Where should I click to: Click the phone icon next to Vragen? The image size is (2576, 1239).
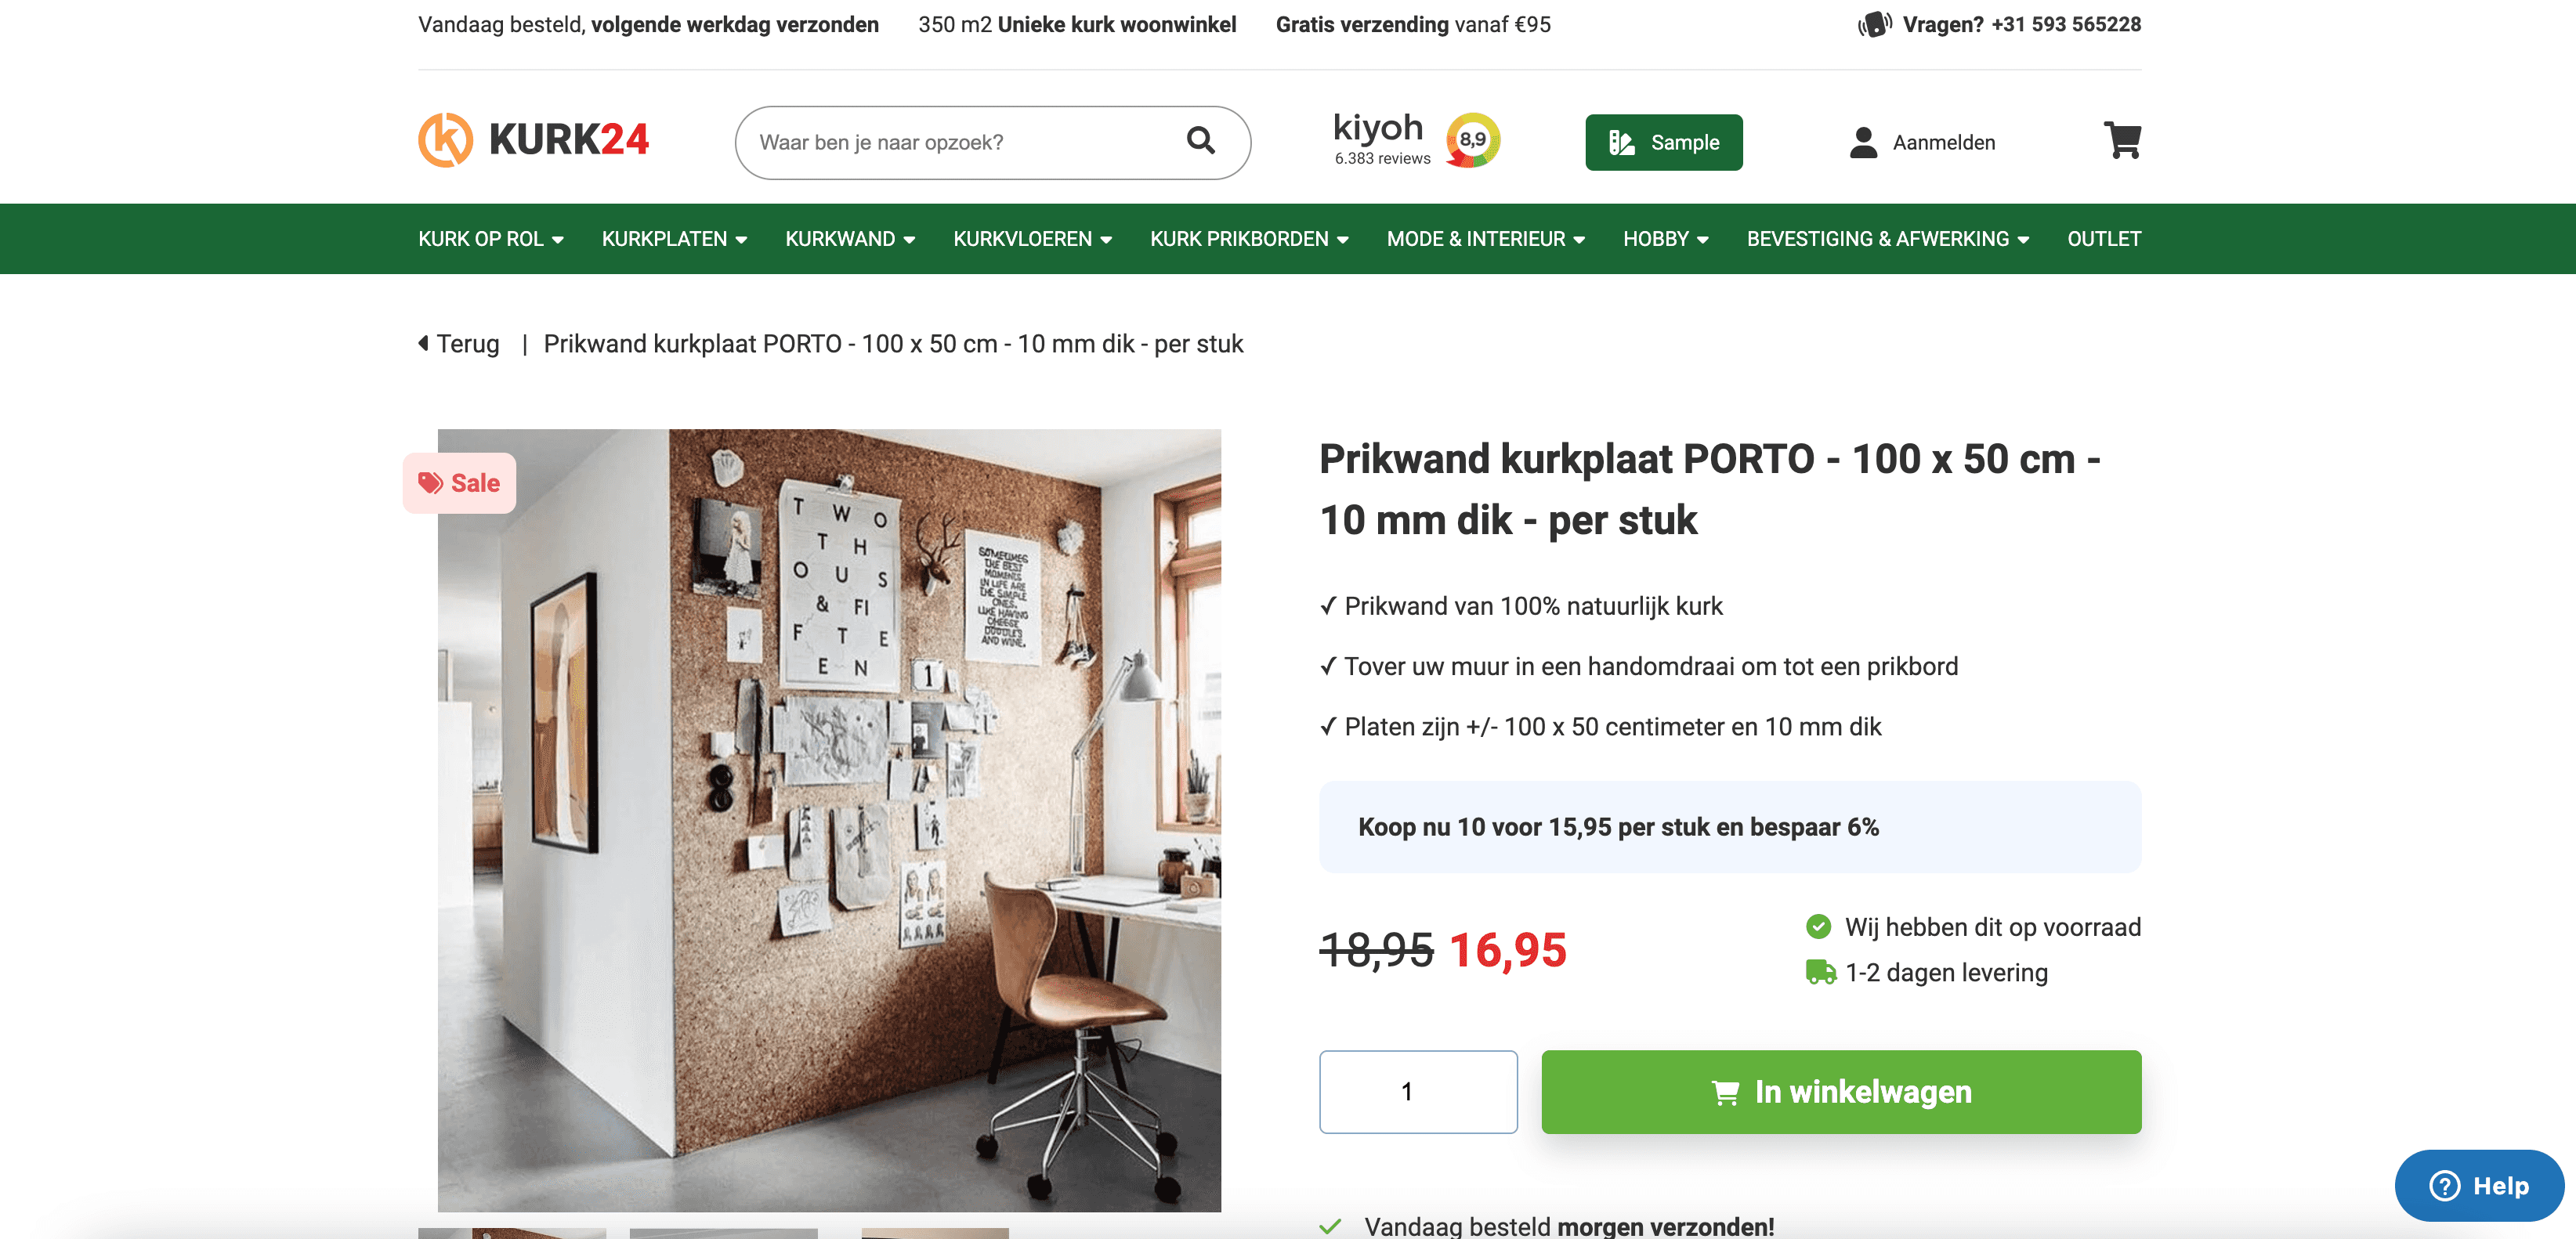1874,24
